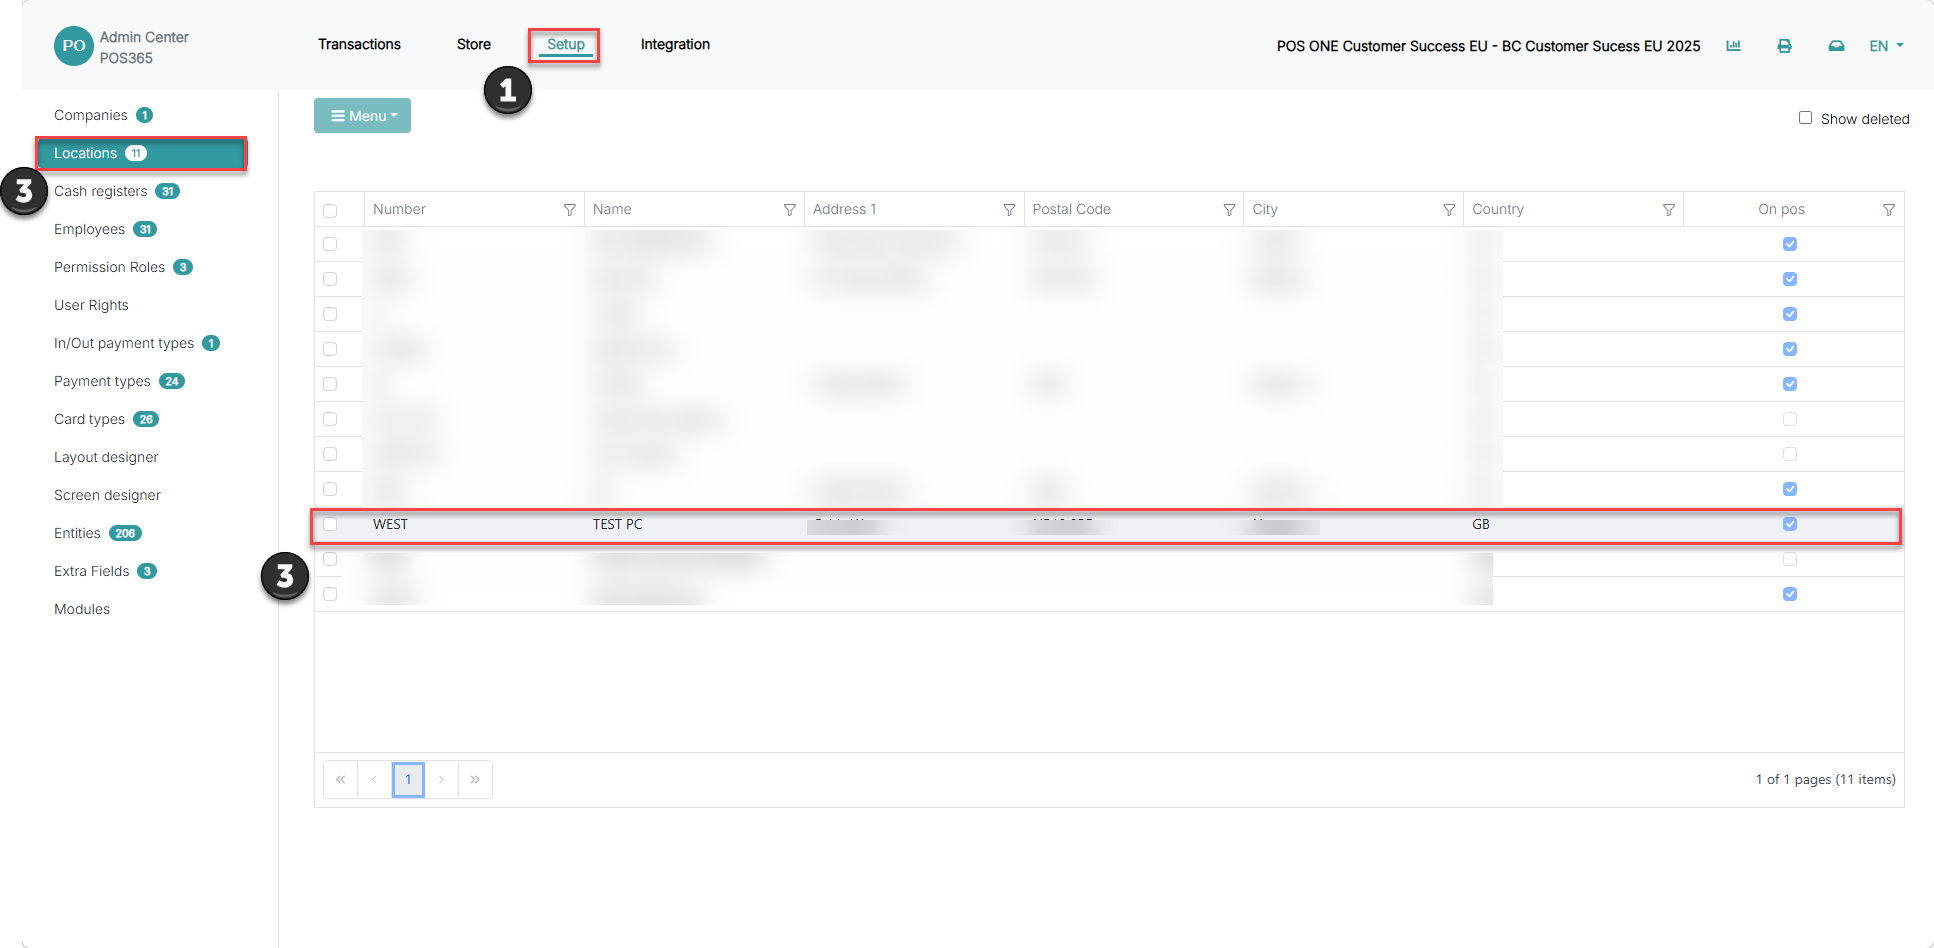Jump to the last page arrow
Screen dimensions: 1934x948
pos(475,779)
